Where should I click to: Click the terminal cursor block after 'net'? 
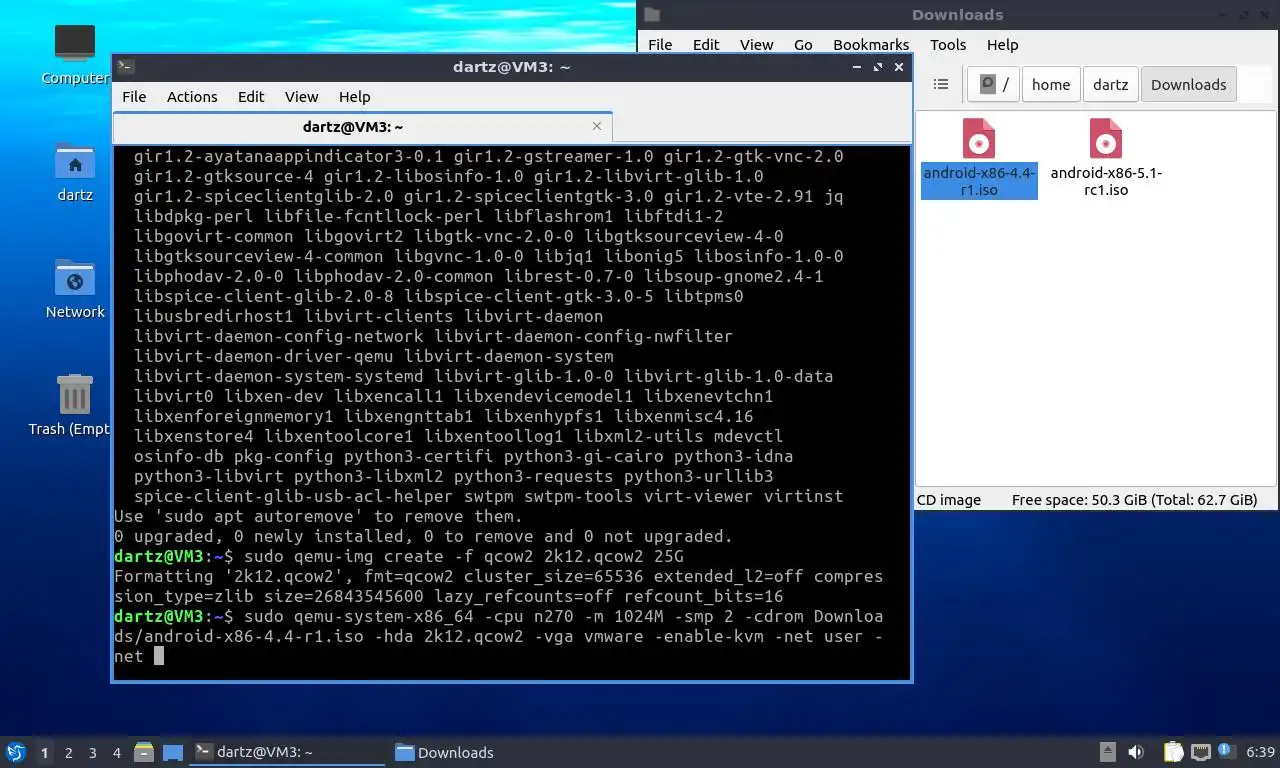[x=158, y=656]
